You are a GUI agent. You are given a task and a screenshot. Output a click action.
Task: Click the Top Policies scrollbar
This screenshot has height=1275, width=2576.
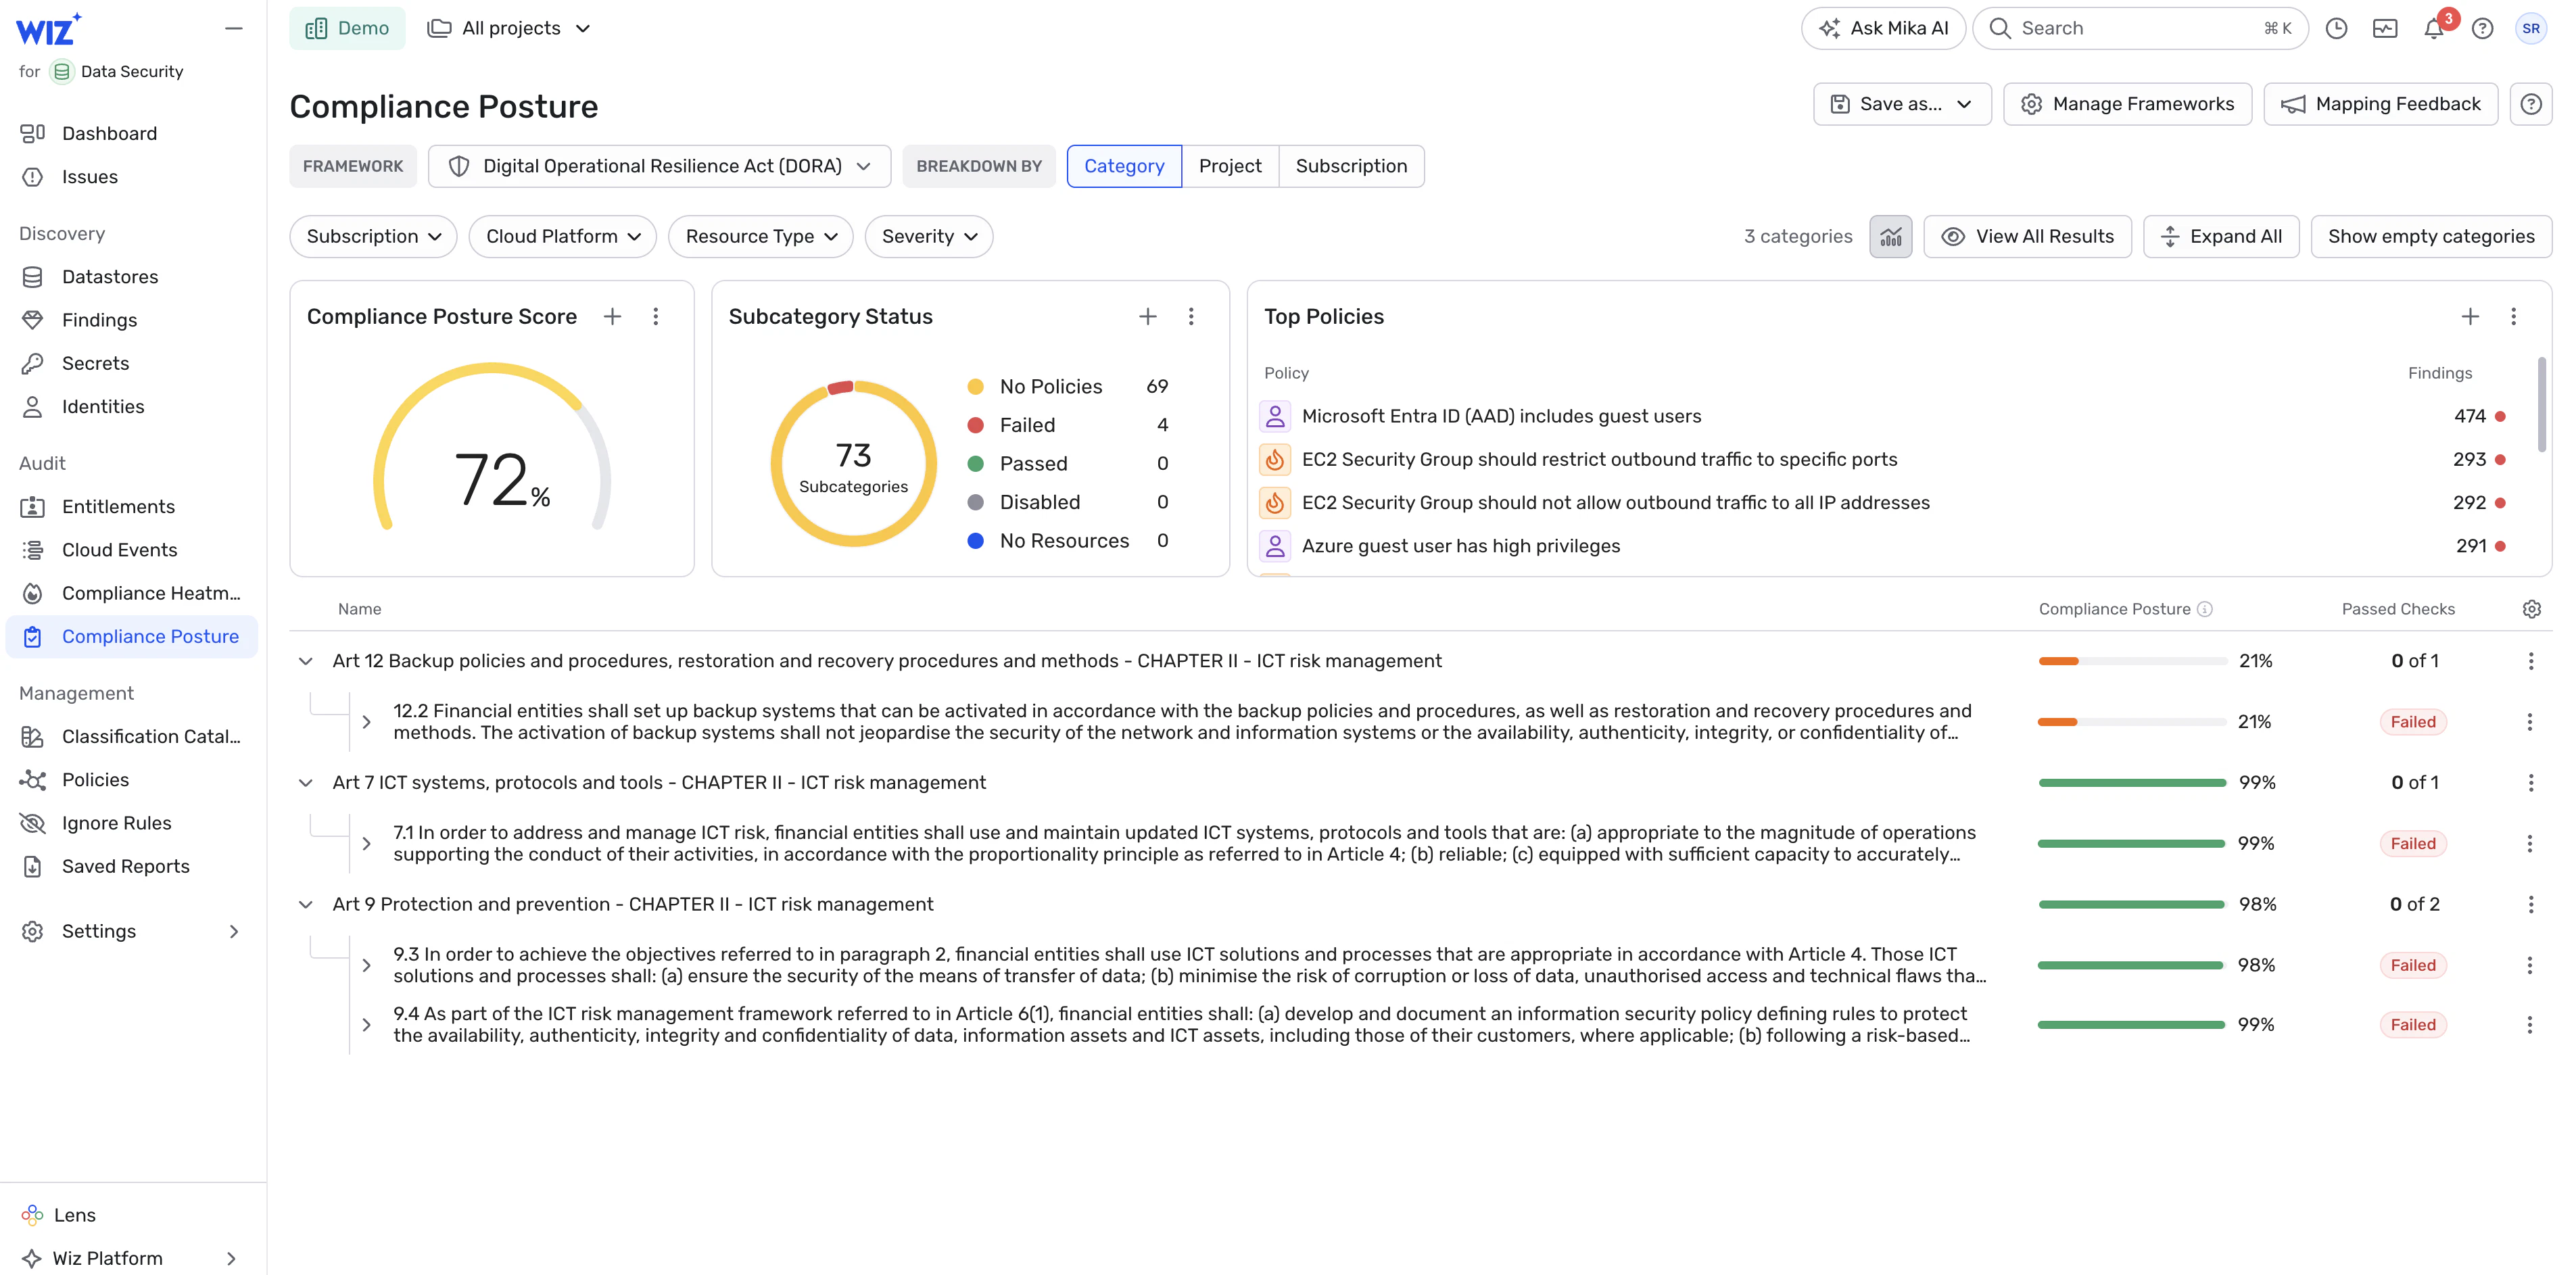(x=2541, y=404)
